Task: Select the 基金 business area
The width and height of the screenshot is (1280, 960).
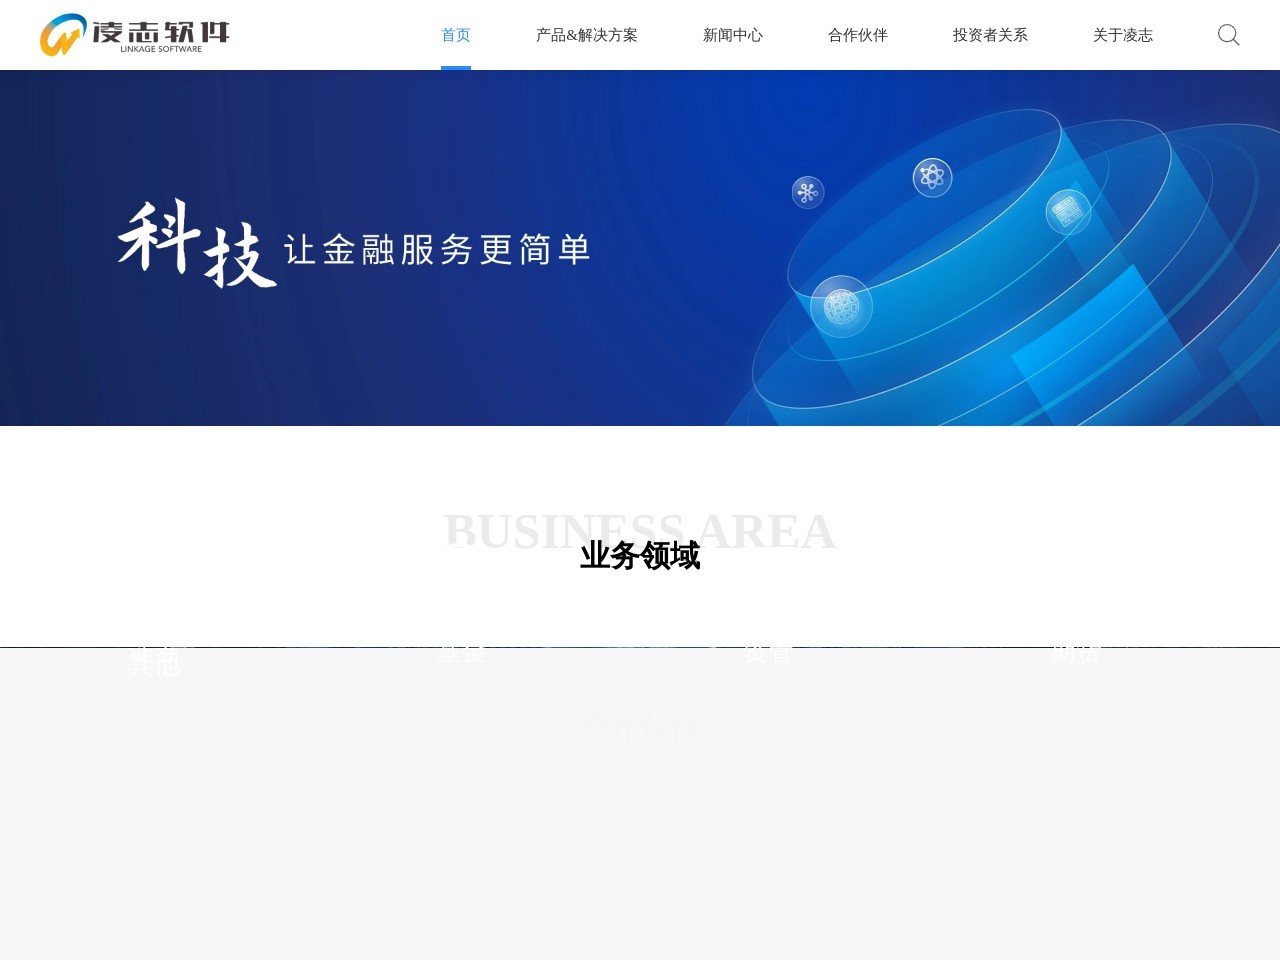Action: (463, 655)
